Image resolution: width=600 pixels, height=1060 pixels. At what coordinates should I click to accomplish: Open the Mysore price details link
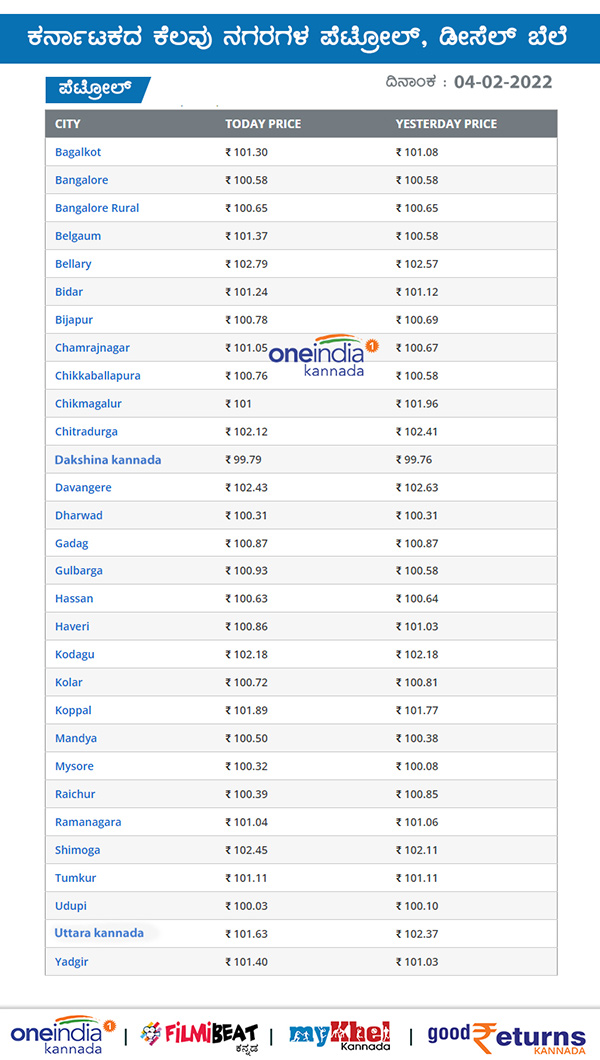pyautogui.click(x=73, y=766)
